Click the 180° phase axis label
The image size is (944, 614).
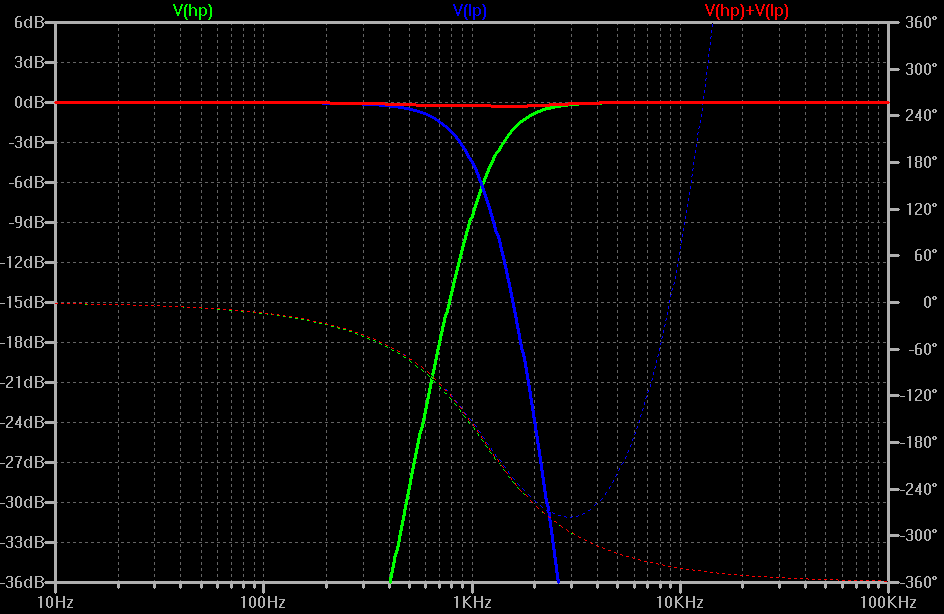[921, 163]
